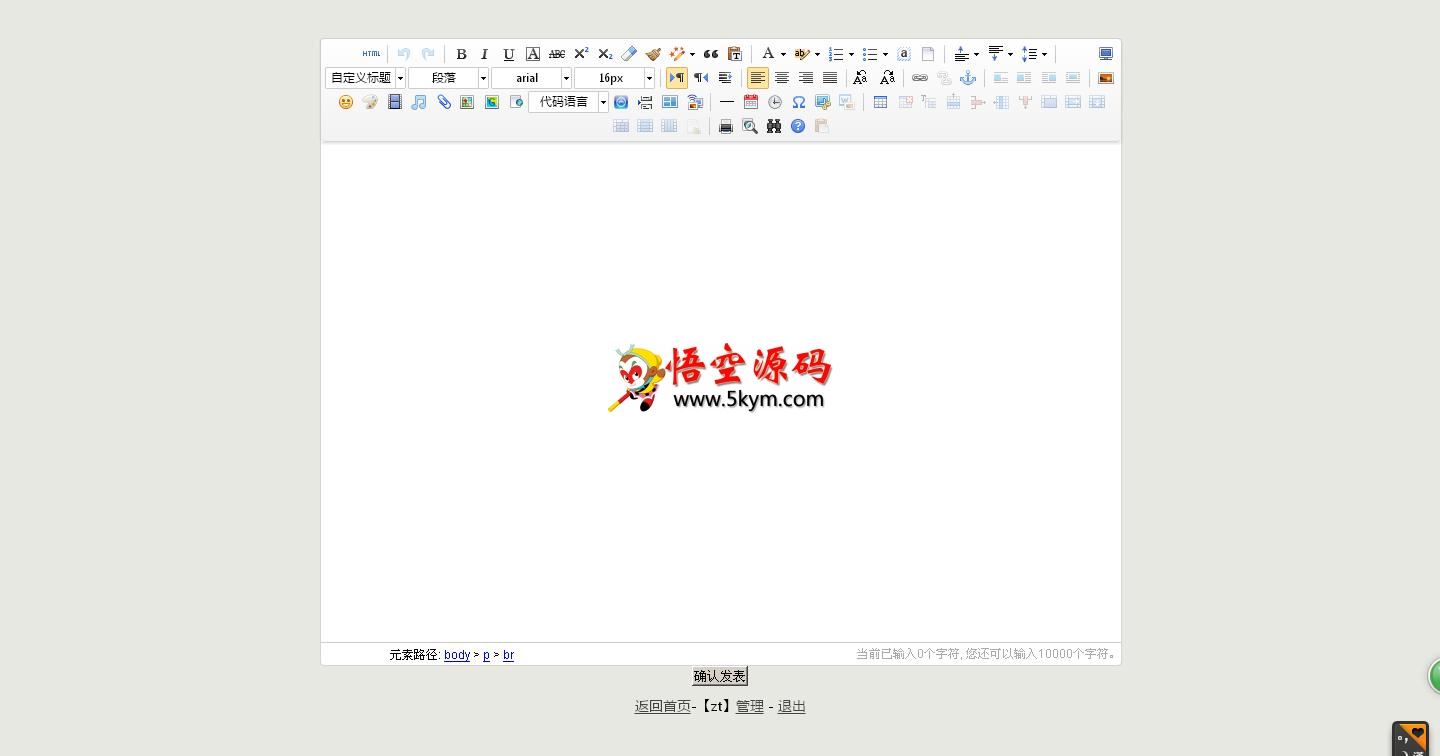Screen dimensions: 1440x756
Task: Insert a table
Action: coord(880,102)
